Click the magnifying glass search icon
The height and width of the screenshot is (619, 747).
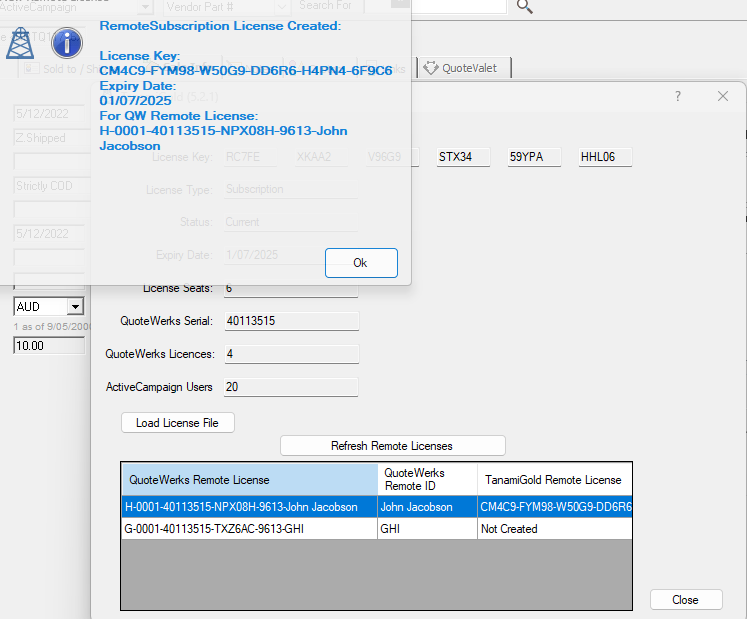pyautogui.click(x=524, y=7)
